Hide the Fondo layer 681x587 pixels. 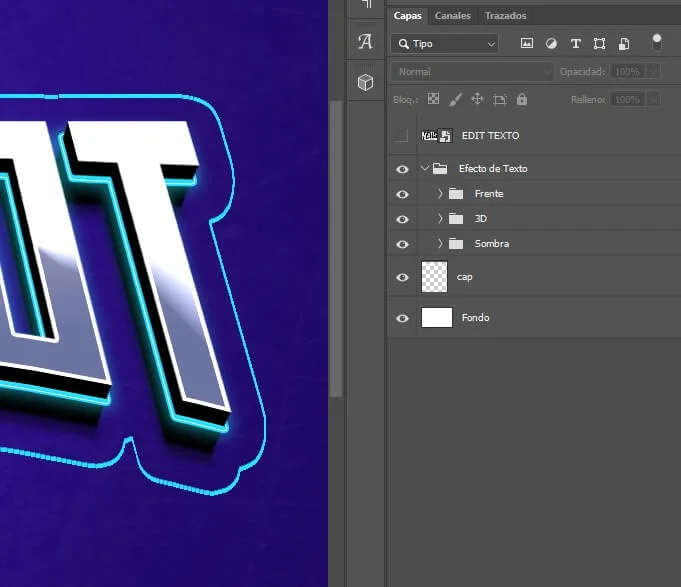(402, 318)
